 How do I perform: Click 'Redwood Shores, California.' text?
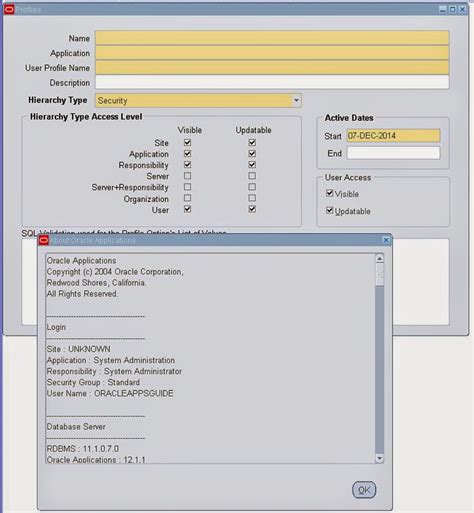pyautogui.click(x=96, y=283)
